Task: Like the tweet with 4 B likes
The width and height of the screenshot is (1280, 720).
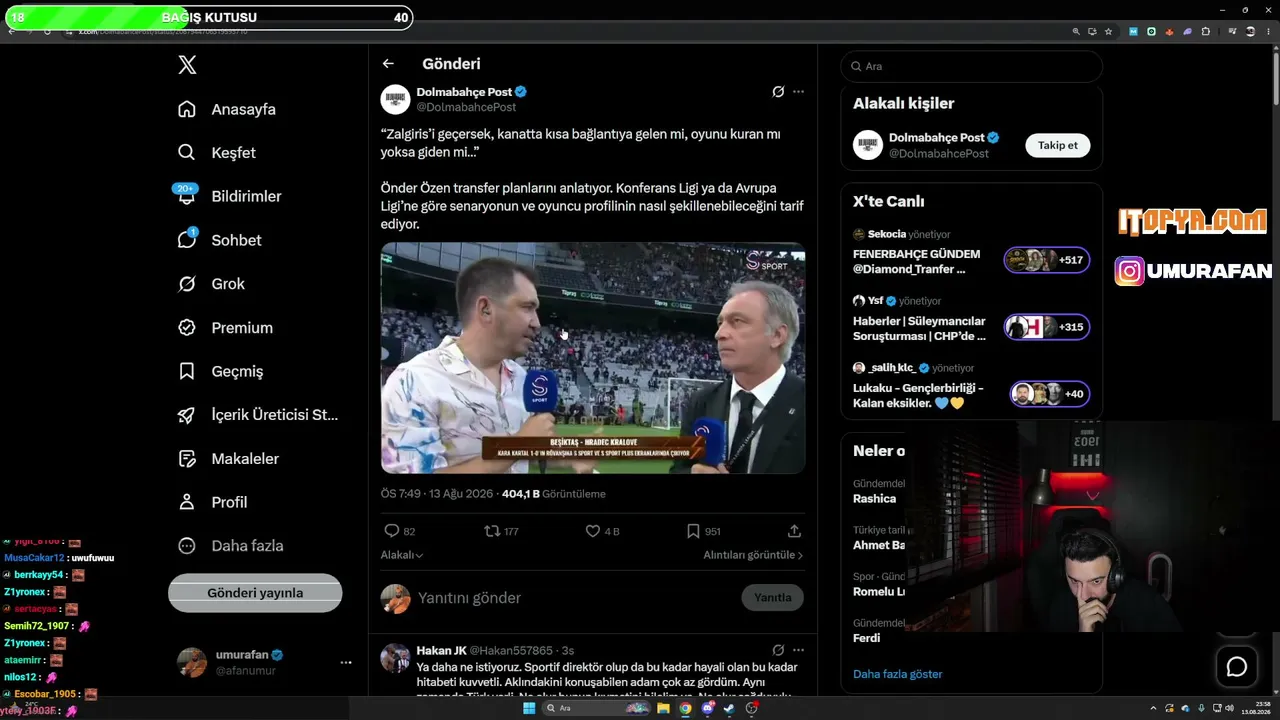Action: [592, 531]
